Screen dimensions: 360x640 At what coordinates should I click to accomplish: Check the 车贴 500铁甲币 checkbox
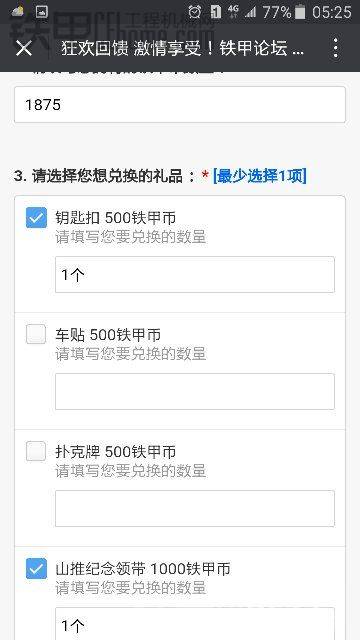point(36,334)
